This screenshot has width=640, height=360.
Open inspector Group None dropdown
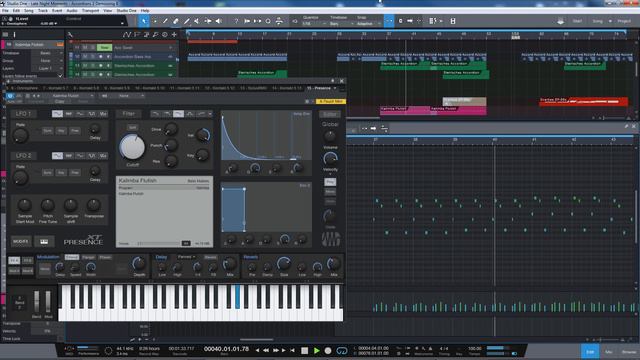click(x=48, y=61)
